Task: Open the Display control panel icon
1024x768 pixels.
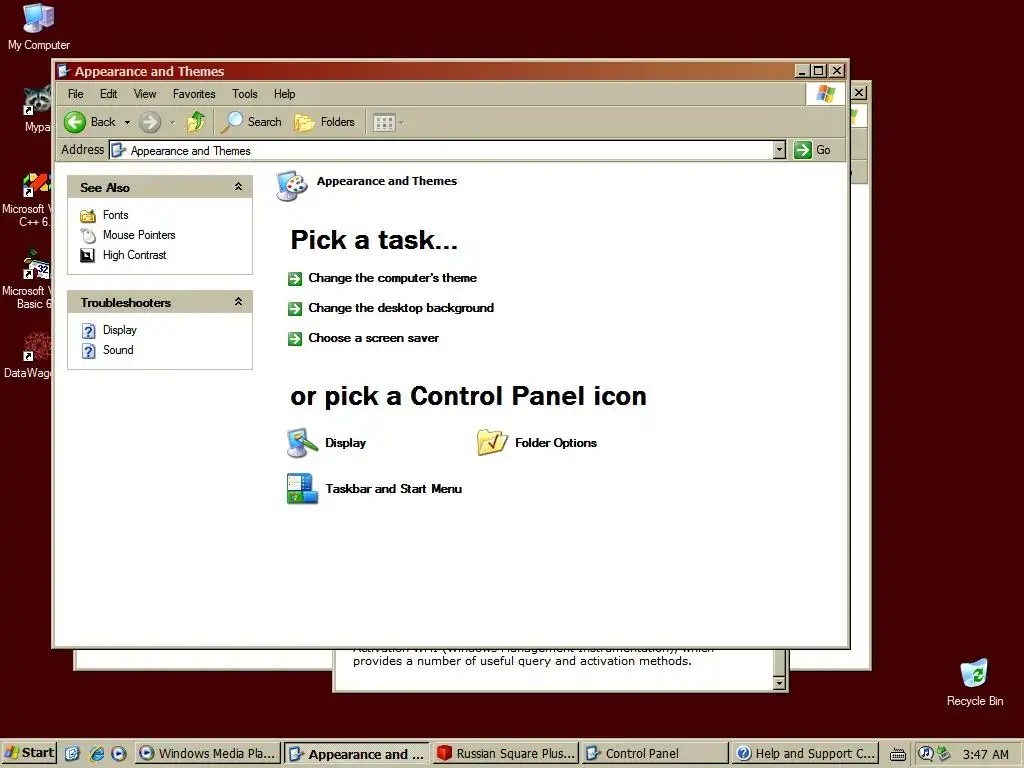Action: 302,443
